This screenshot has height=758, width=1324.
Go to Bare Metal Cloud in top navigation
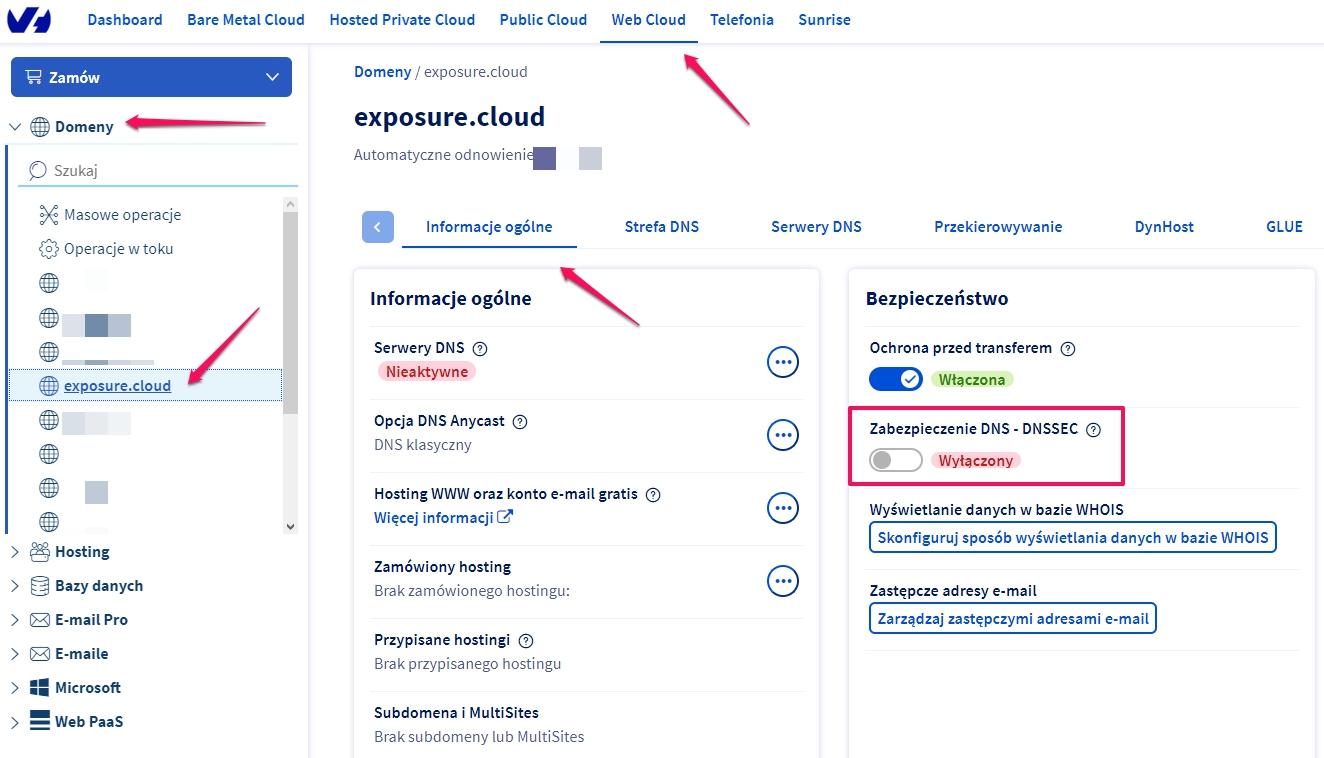246,20
